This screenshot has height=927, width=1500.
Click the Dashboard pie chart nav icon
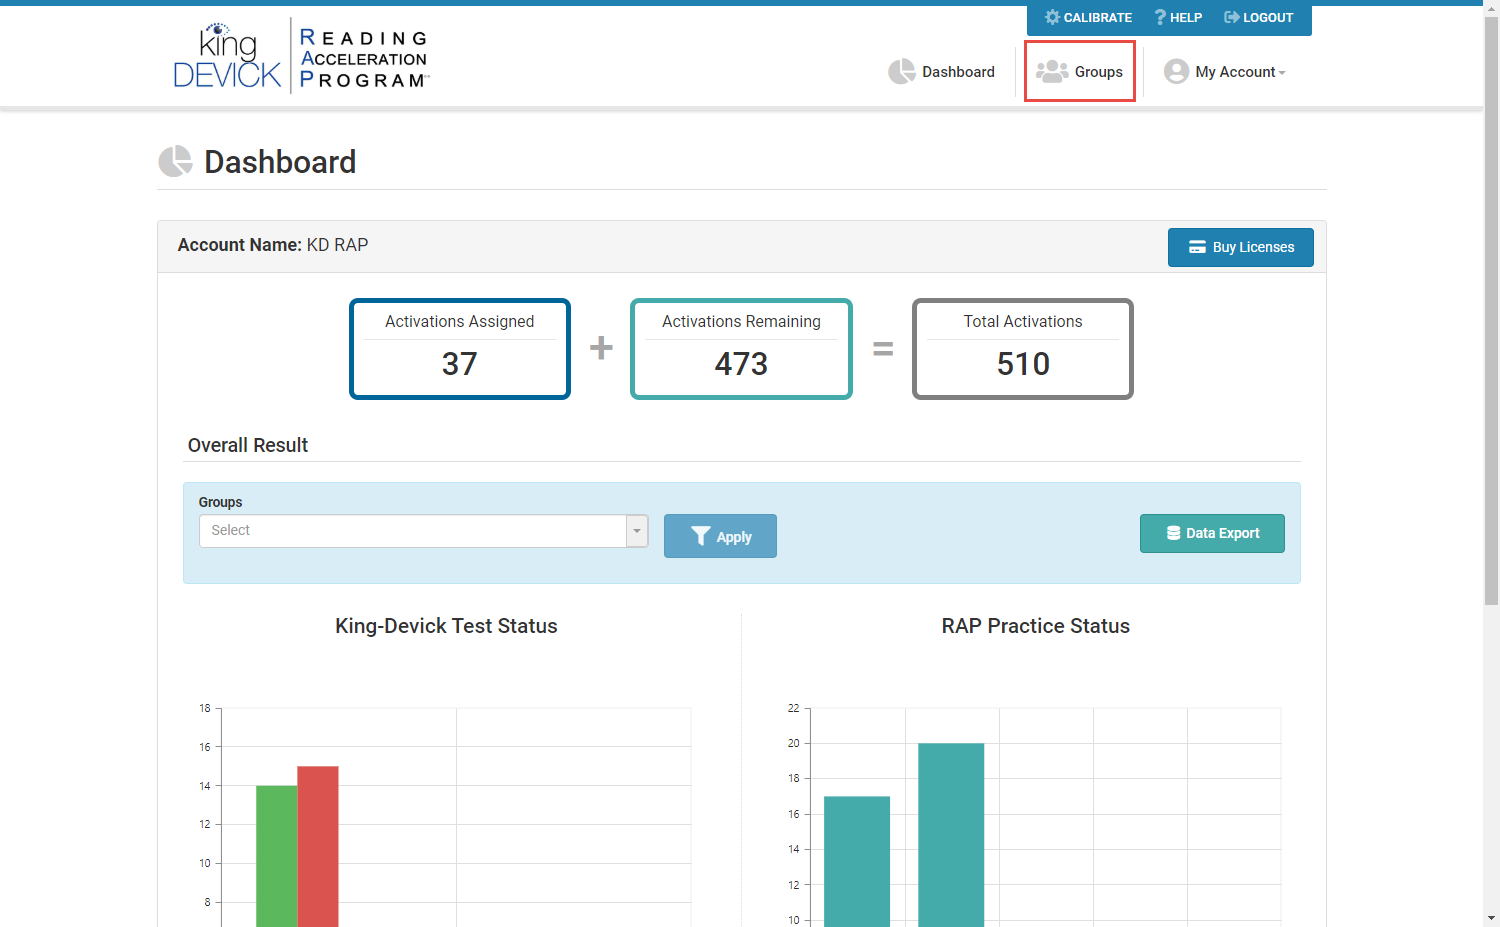pyautogui.click(x=902, y=71)
